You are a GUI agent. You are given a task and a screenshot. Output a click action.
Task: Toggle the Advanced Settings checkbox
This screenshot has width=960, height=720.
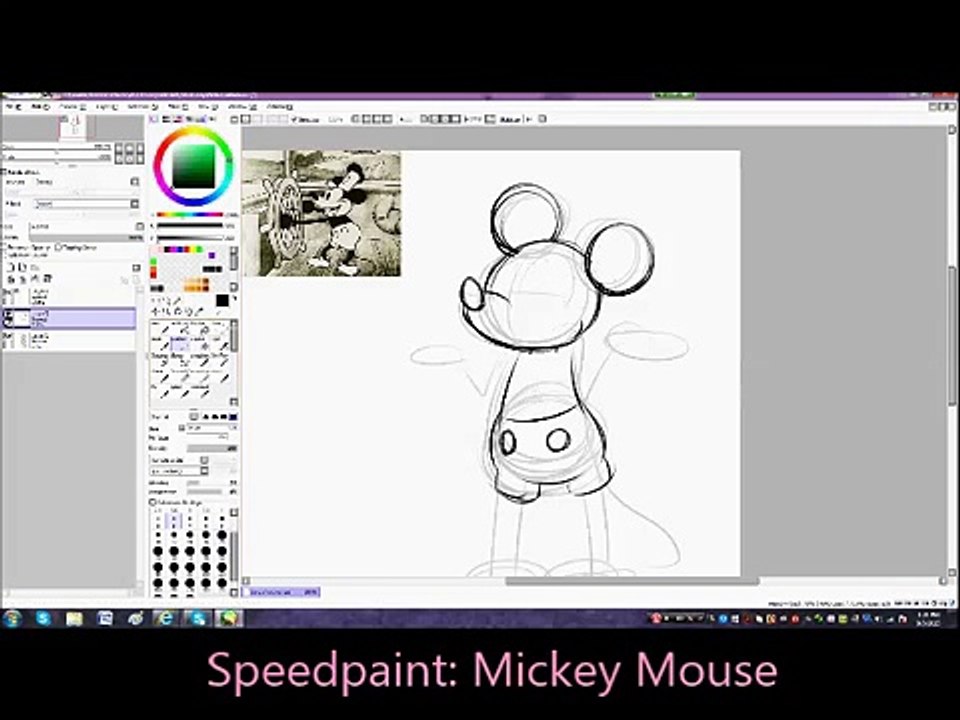tap(153, 502)
